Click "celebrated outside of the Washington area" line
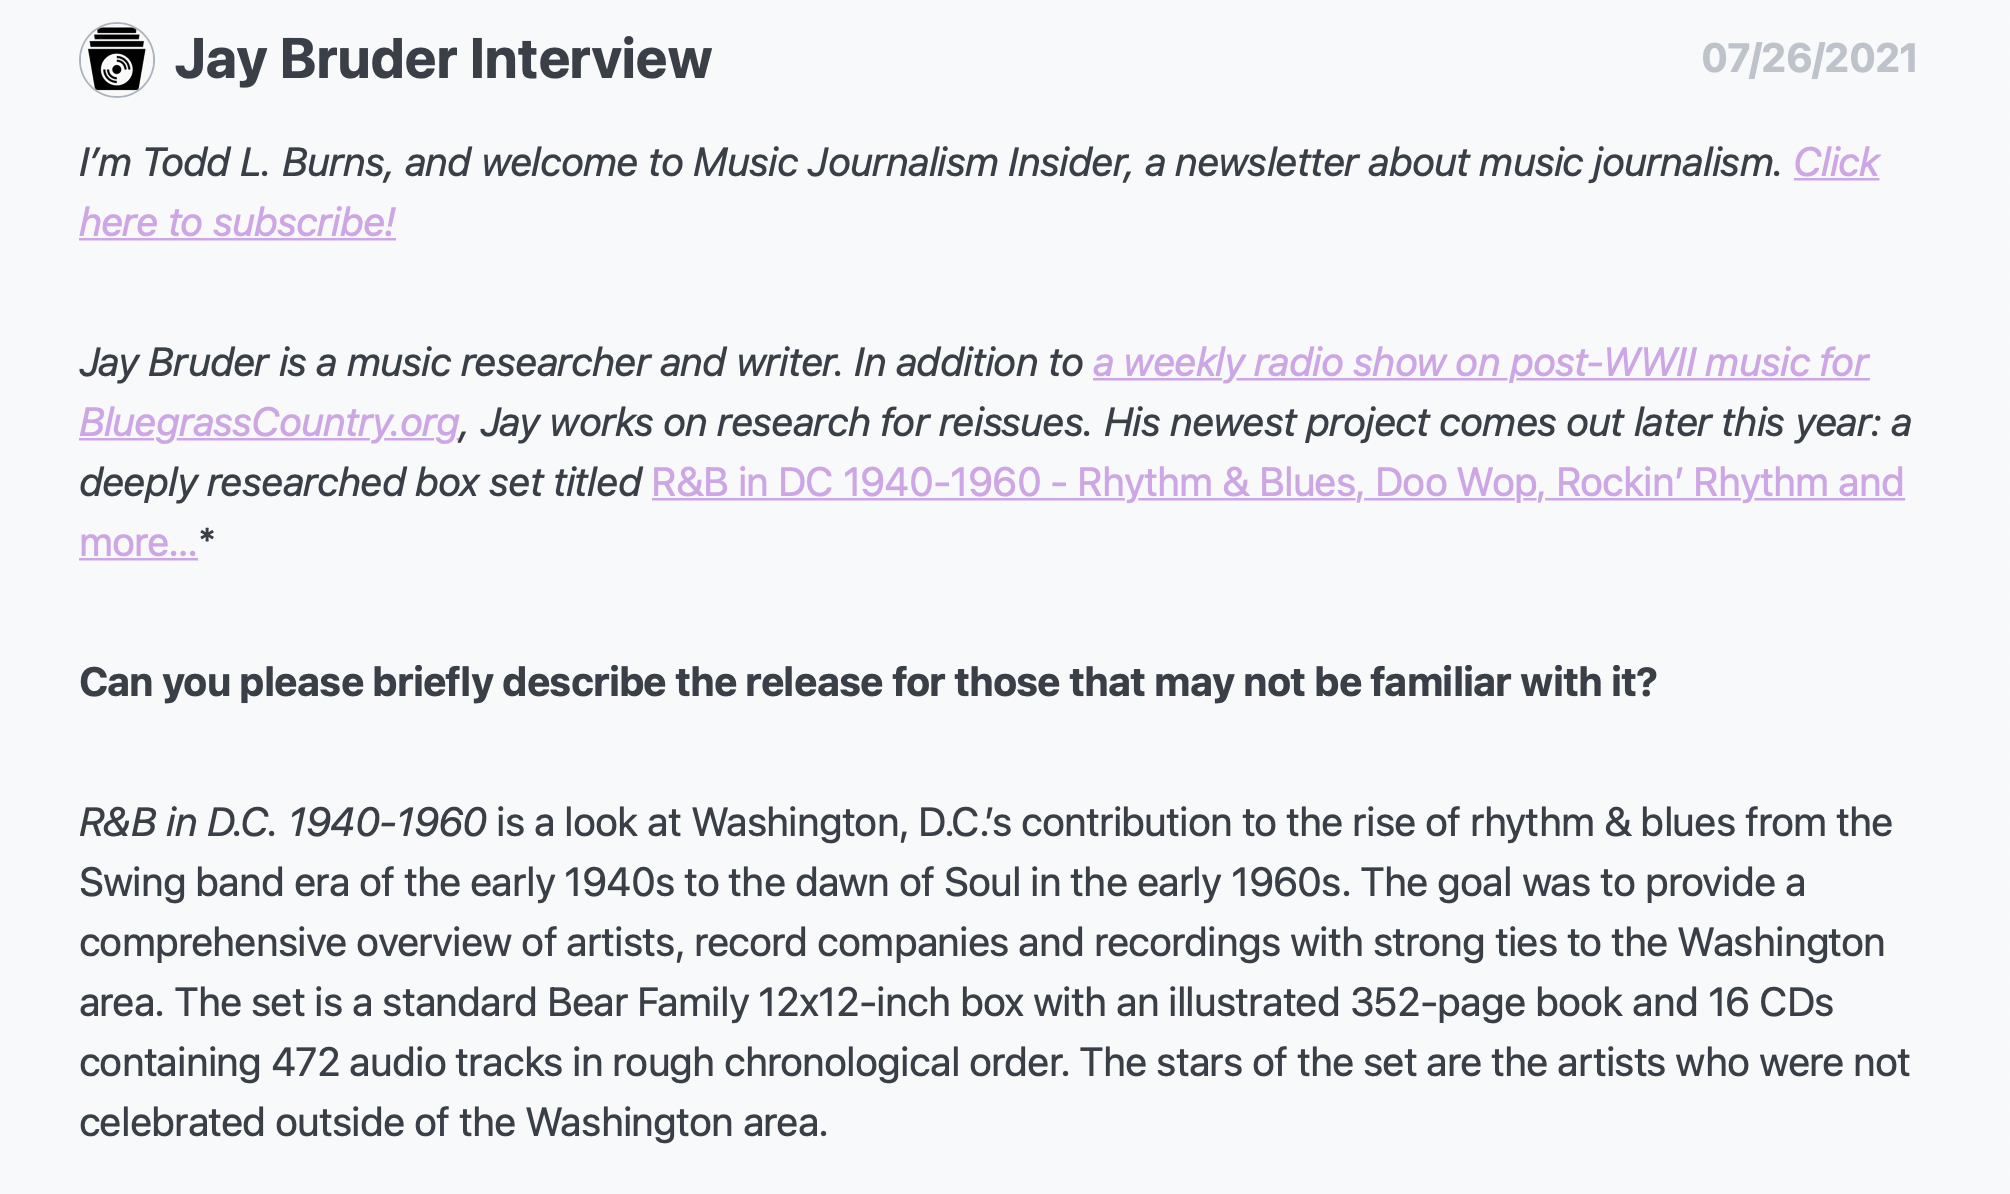This screenshot has width=2010, height=1194. [453, 1122]
